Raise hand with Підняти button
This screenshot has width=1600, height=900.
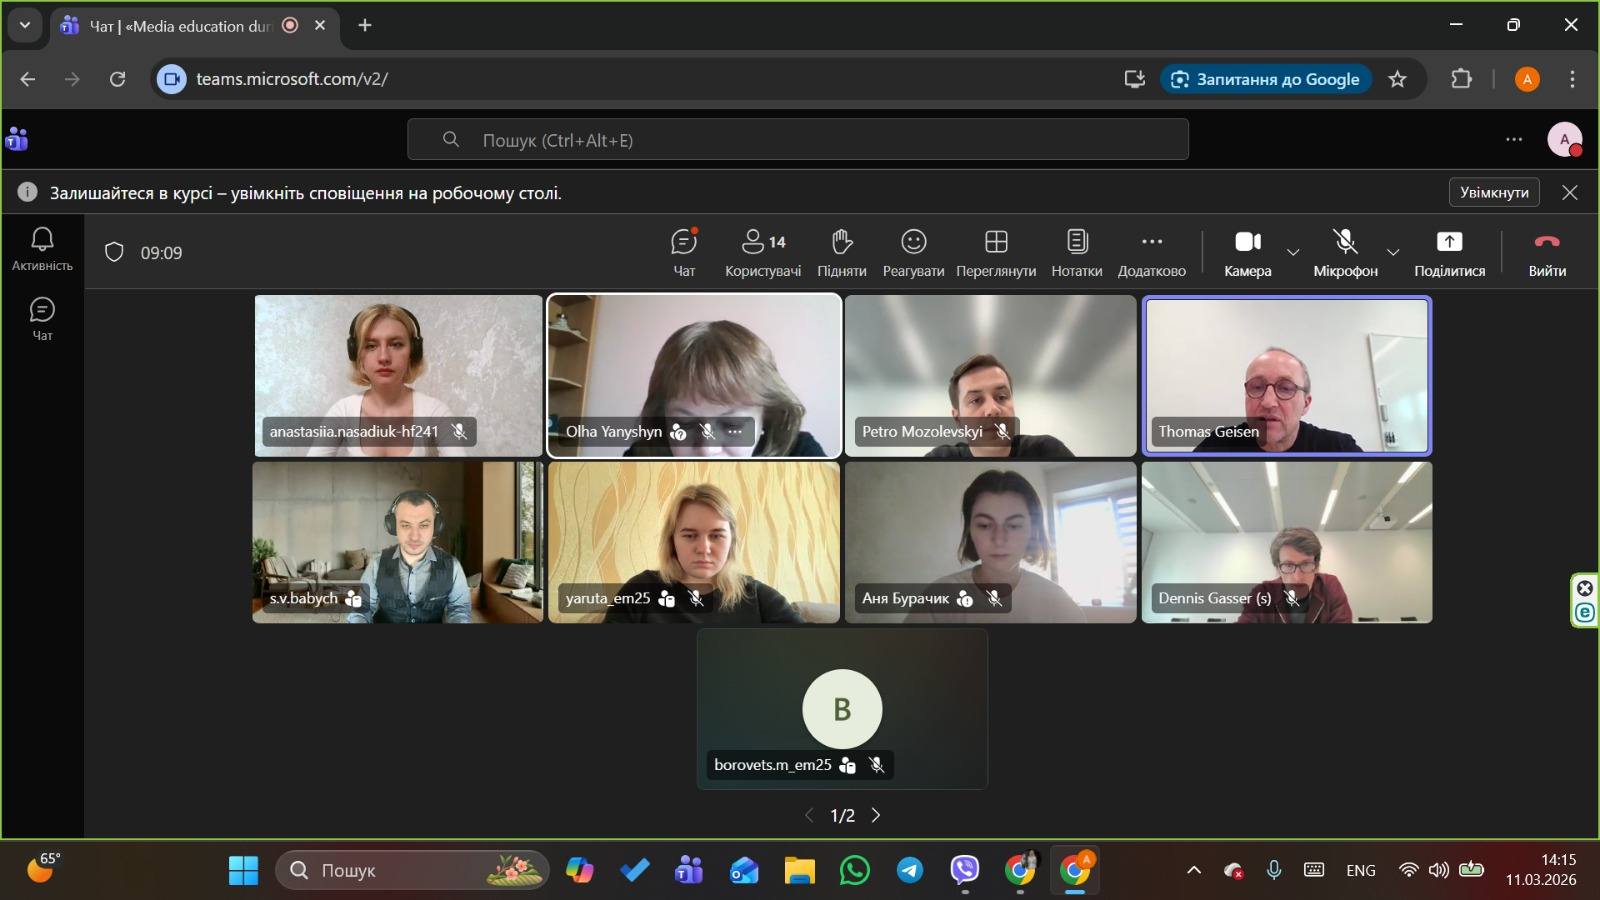coord(841,252)
